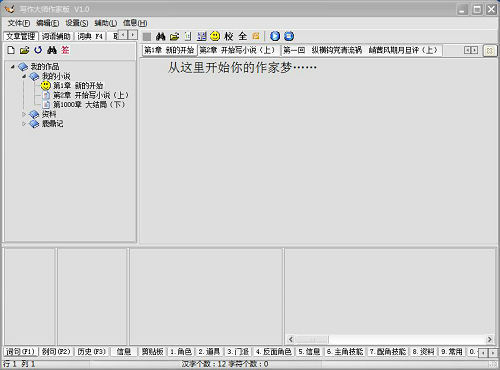Open the 8.资料 bottom tab
This screenshot has height=370, width=500.
[x=423, y=352]
